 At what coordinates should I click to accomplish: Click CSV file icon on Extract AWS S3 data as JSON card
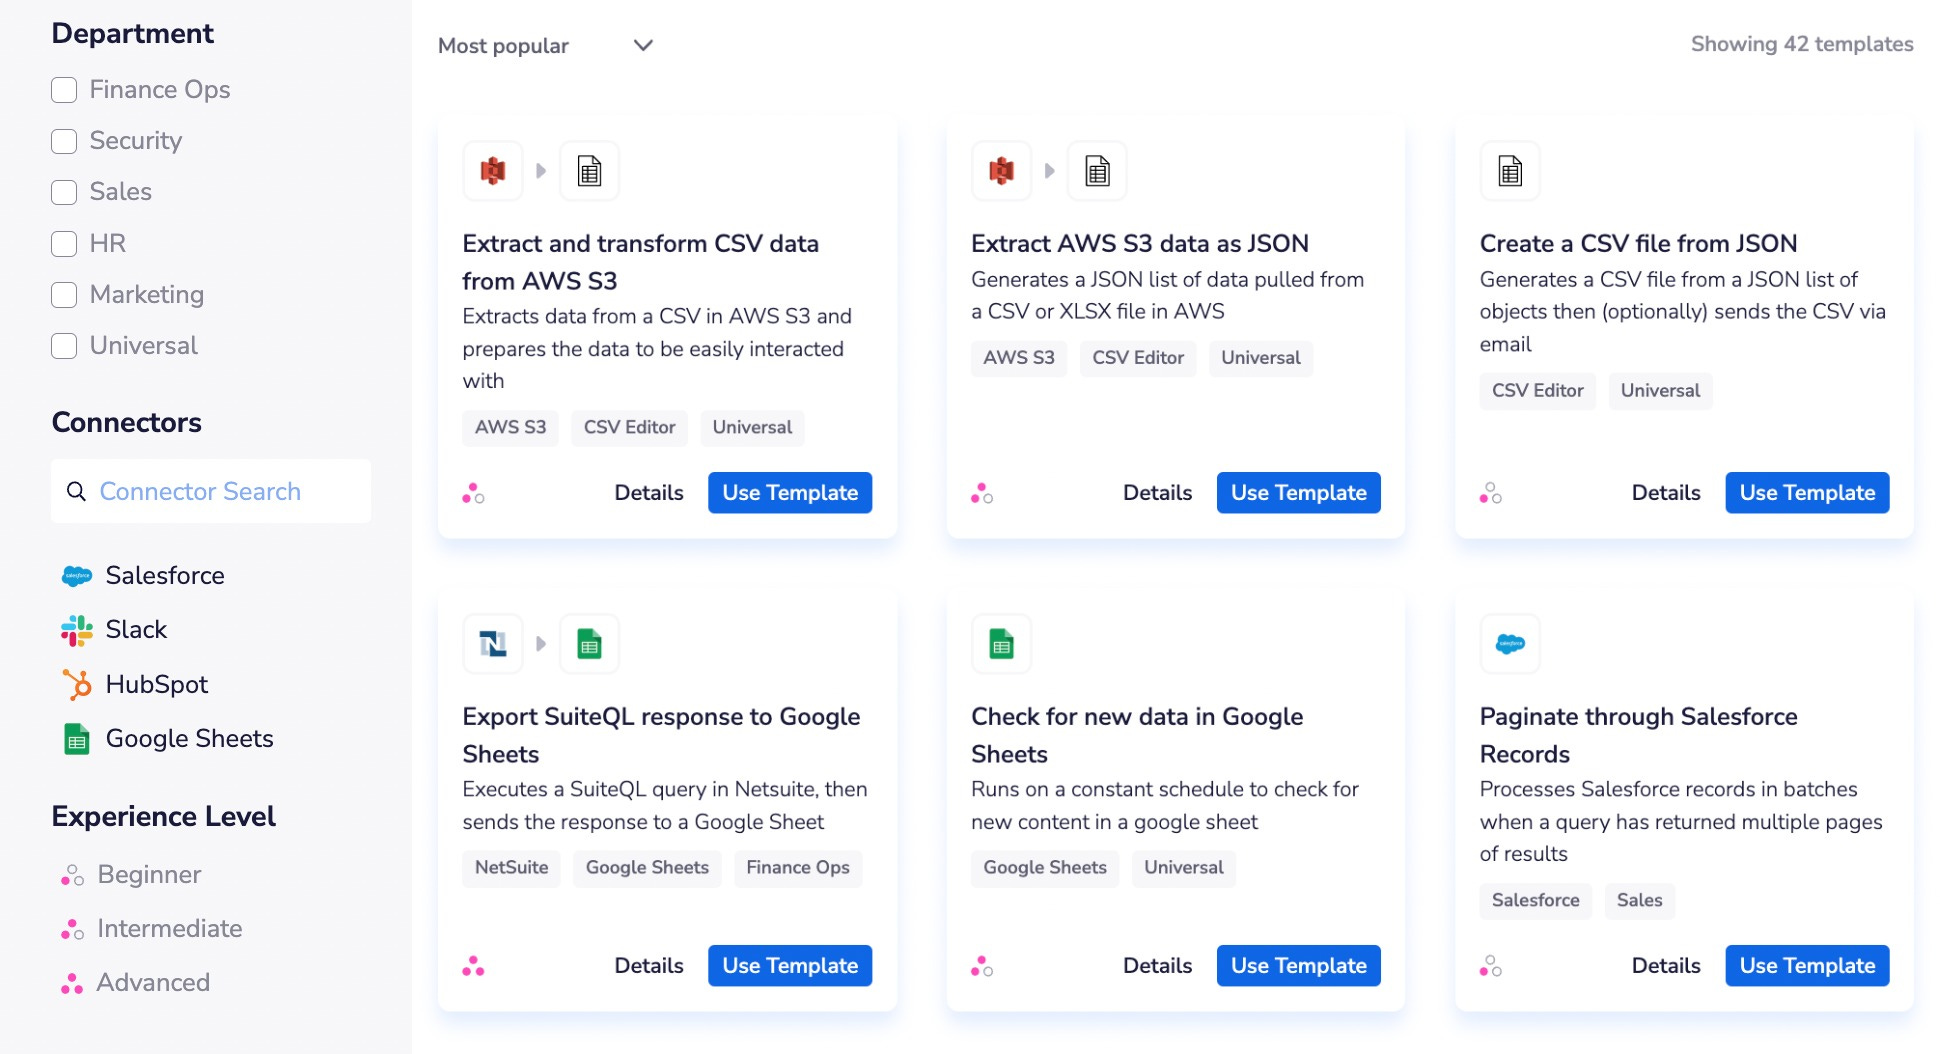tap(1098, 171)
